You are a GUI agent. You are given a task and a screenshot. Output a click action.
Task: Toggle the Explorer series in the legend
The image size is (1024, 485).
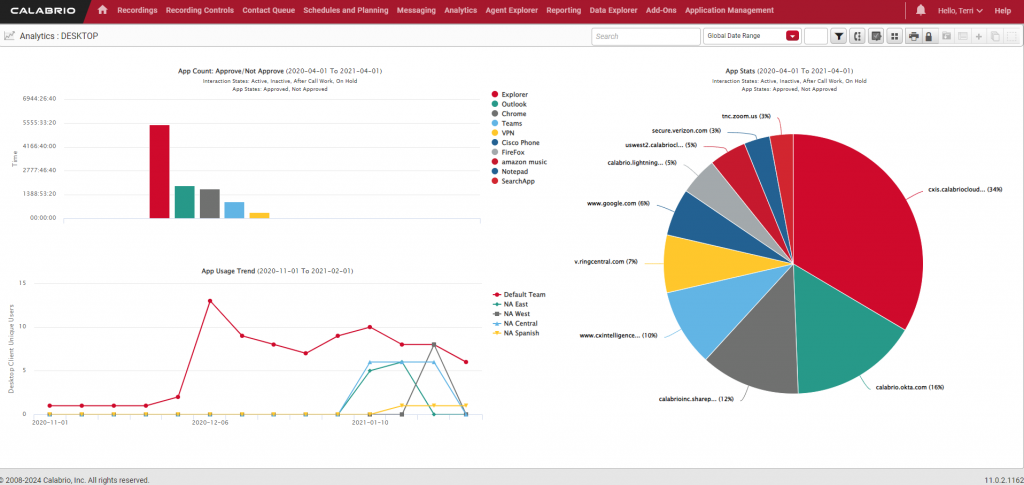(x=514, y=94)
